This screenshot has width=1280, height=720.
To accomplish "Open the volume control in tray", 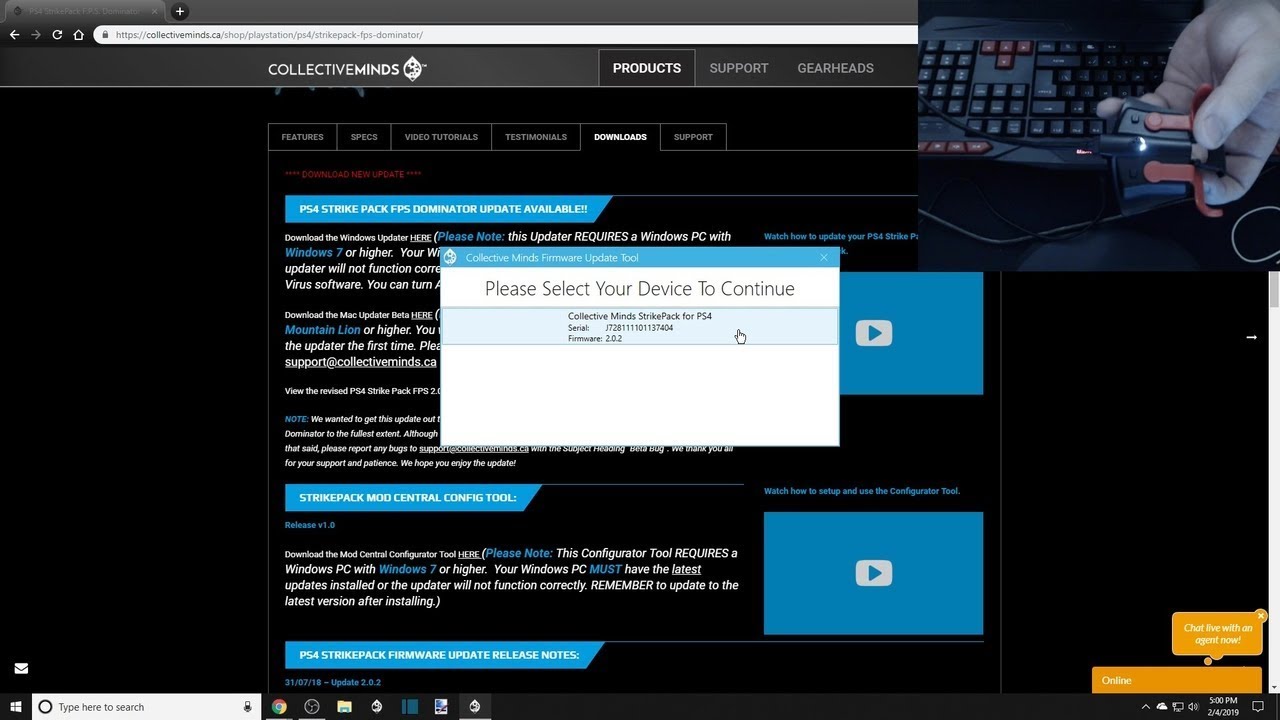I will click(1193, 707).
